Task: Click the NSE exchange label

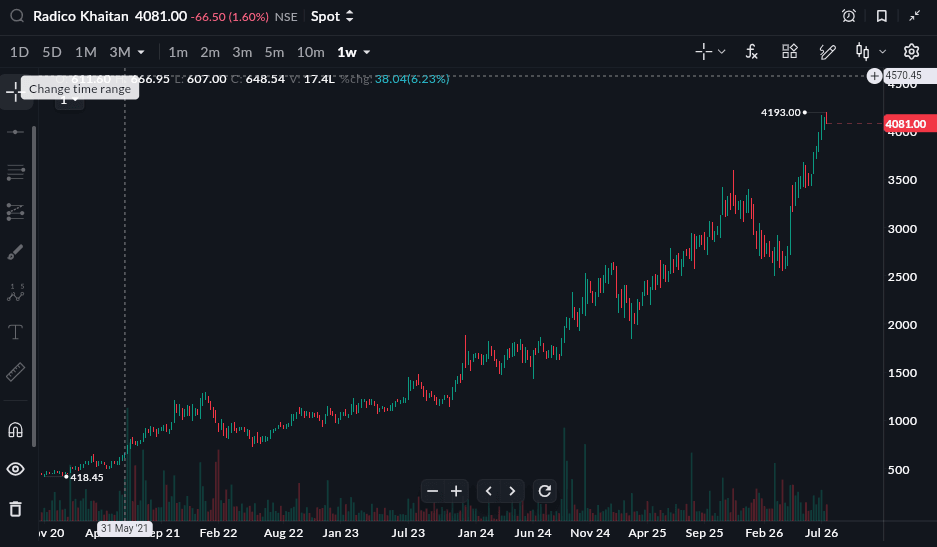Action: pyautogui.click(x=286, y=17)
